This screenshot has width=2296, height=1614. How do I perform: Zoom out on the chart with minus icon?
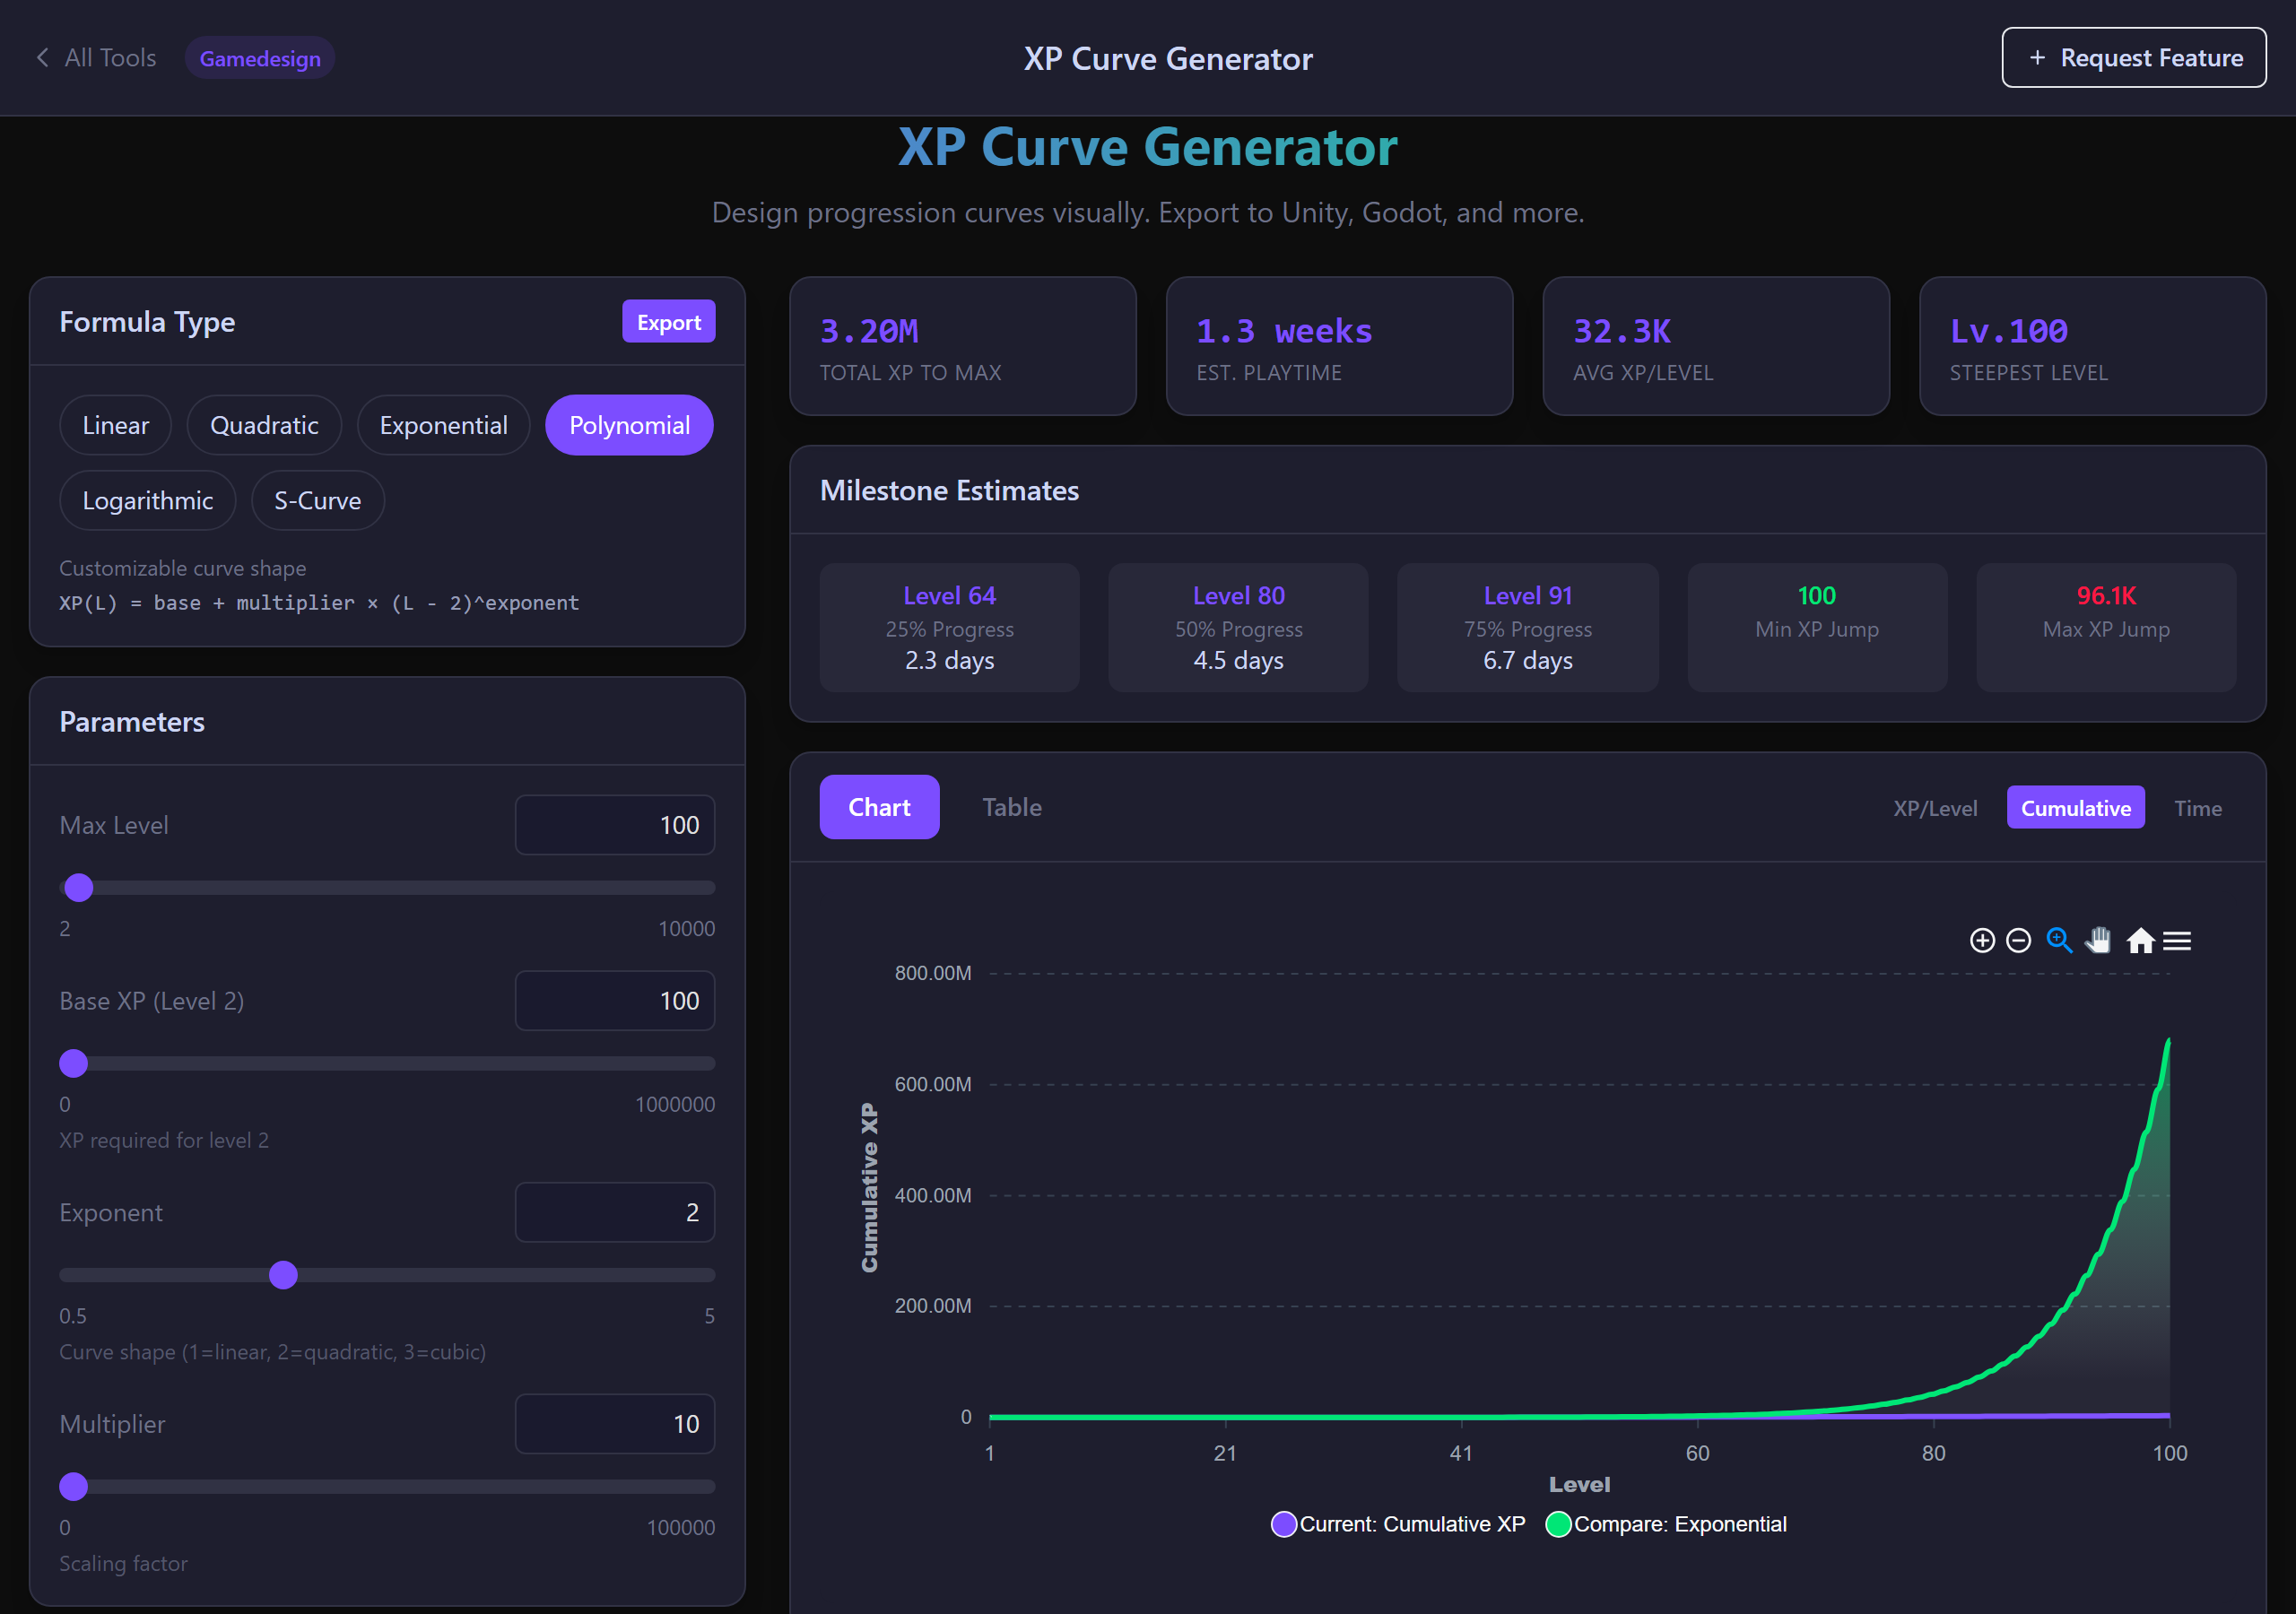(x=2019, y=940)
